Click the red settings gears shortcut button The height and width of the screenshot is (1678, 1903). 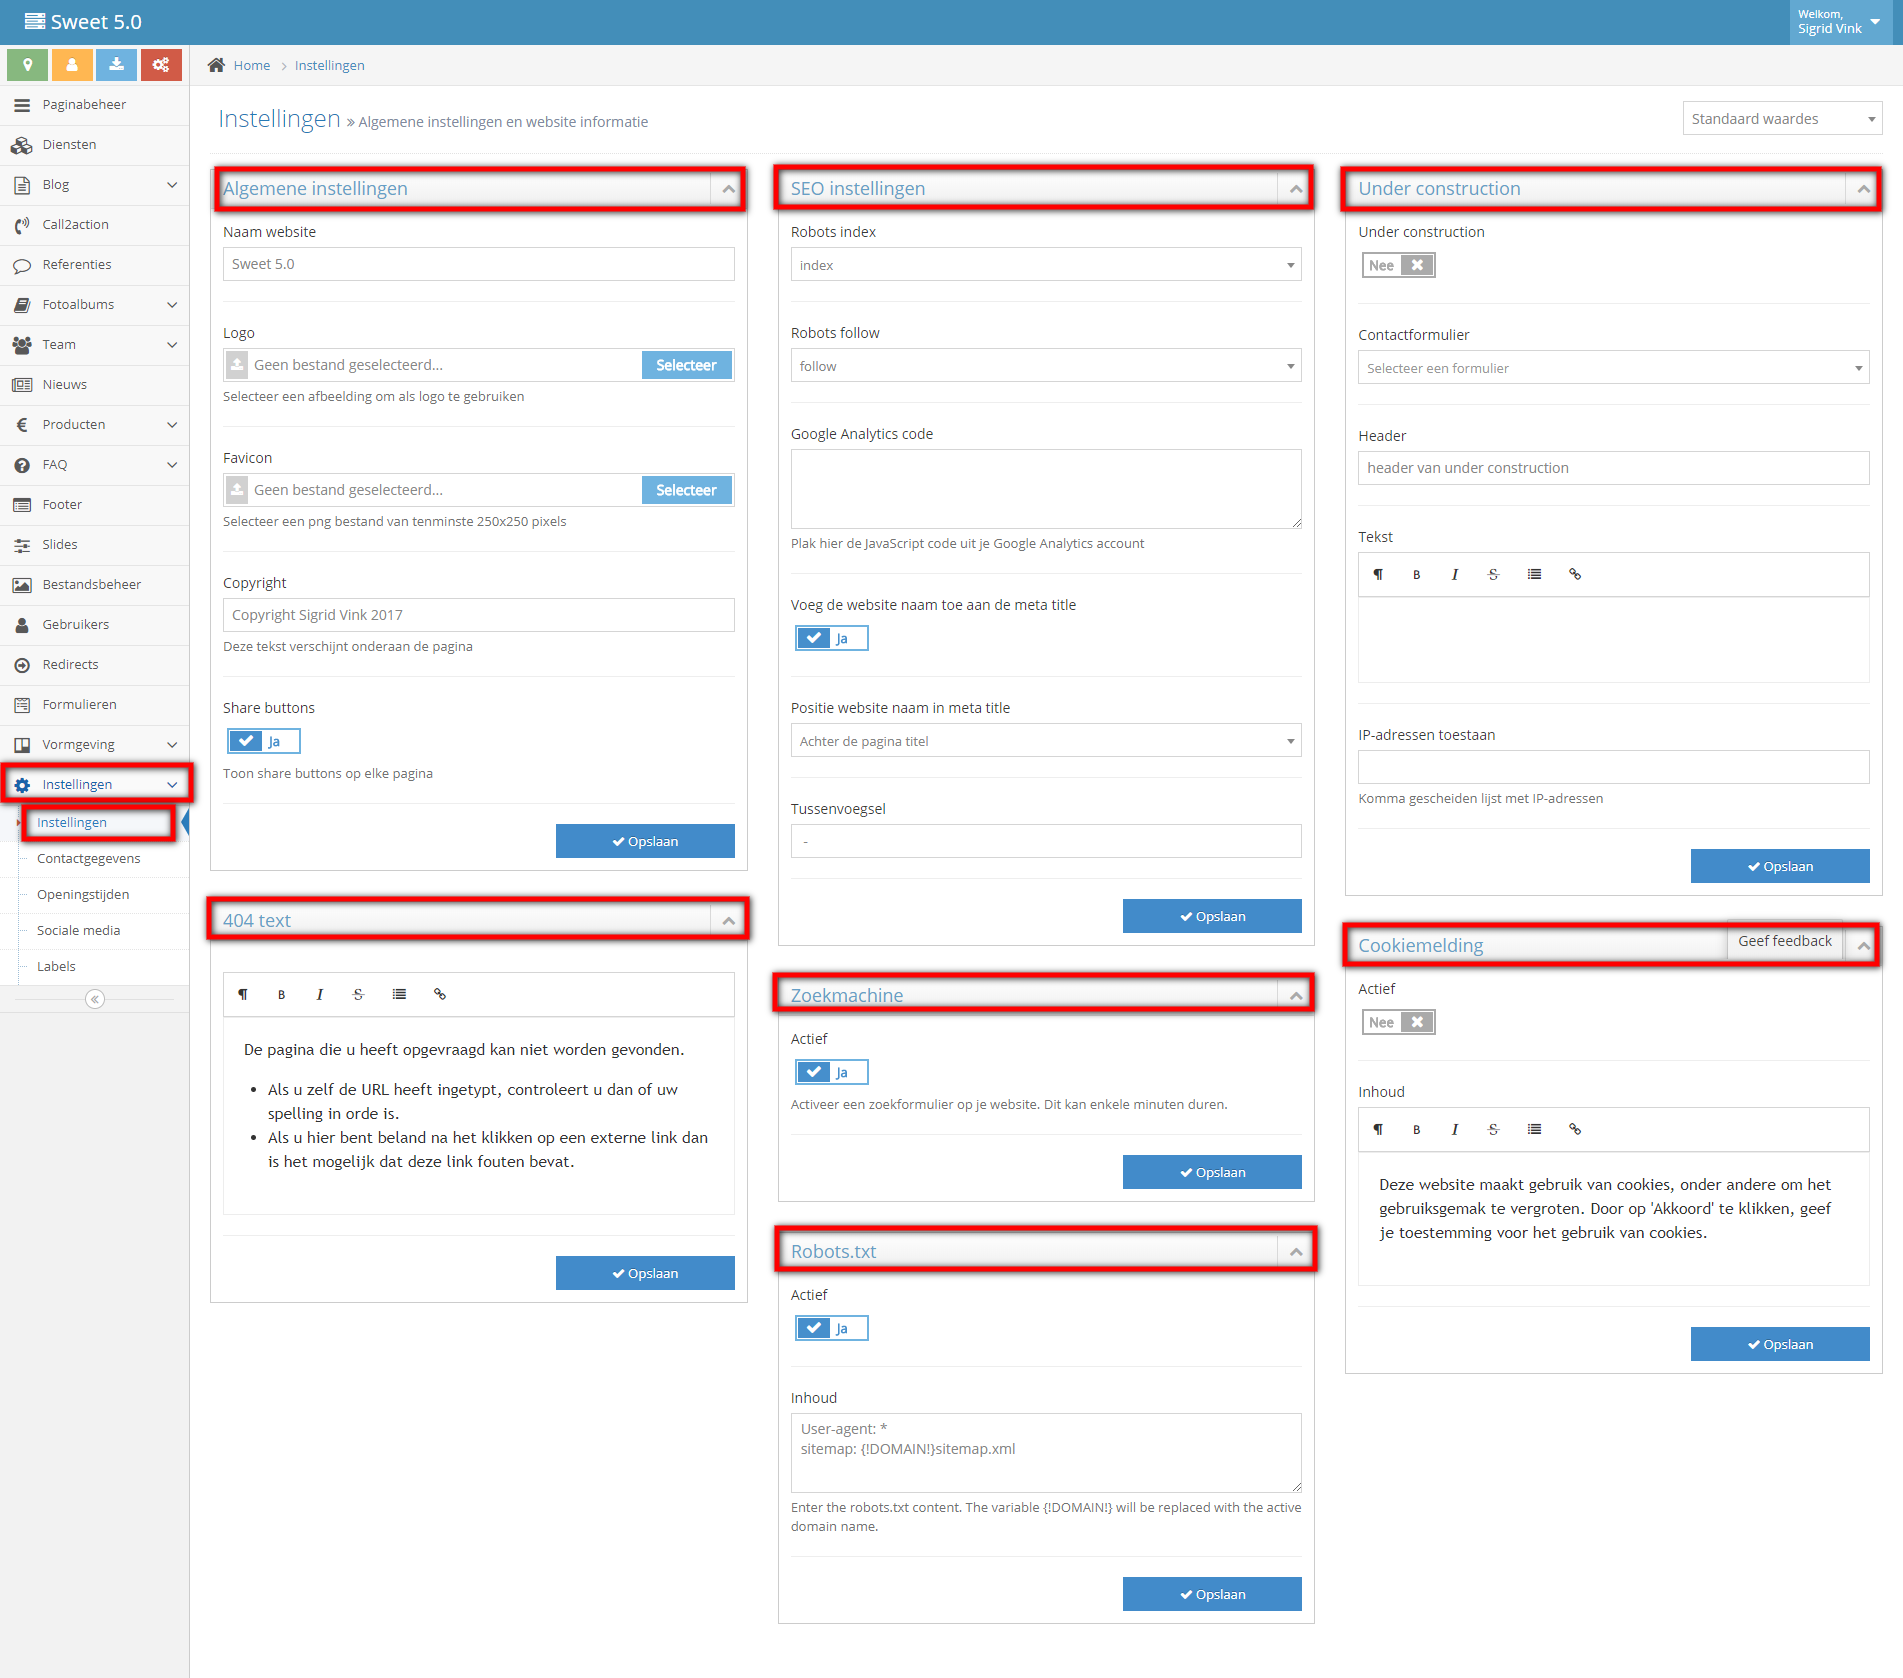click(161, 65)
